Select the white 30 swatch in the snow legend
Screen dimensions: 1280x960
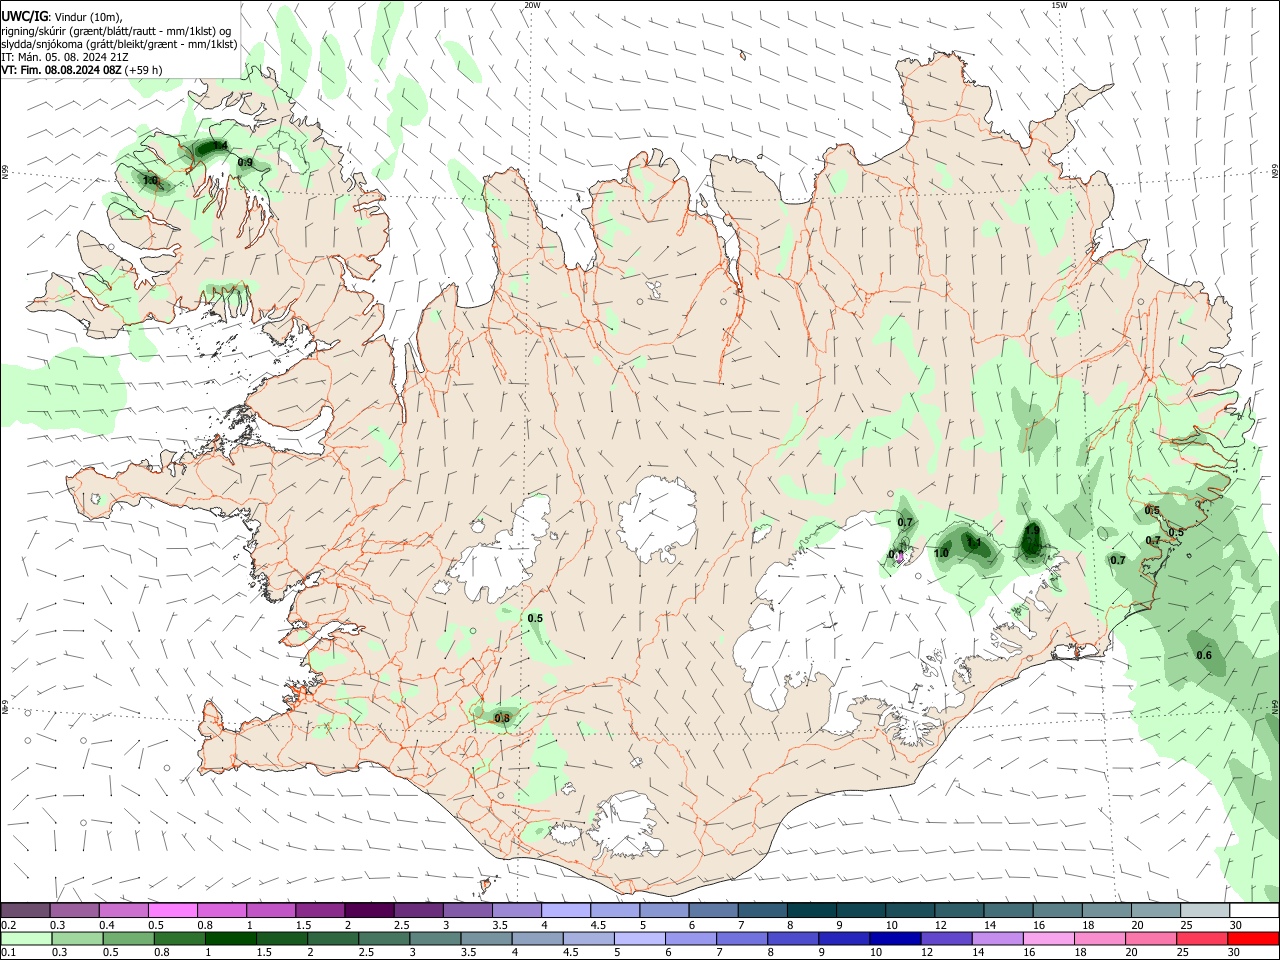[x=1254, y=911]
